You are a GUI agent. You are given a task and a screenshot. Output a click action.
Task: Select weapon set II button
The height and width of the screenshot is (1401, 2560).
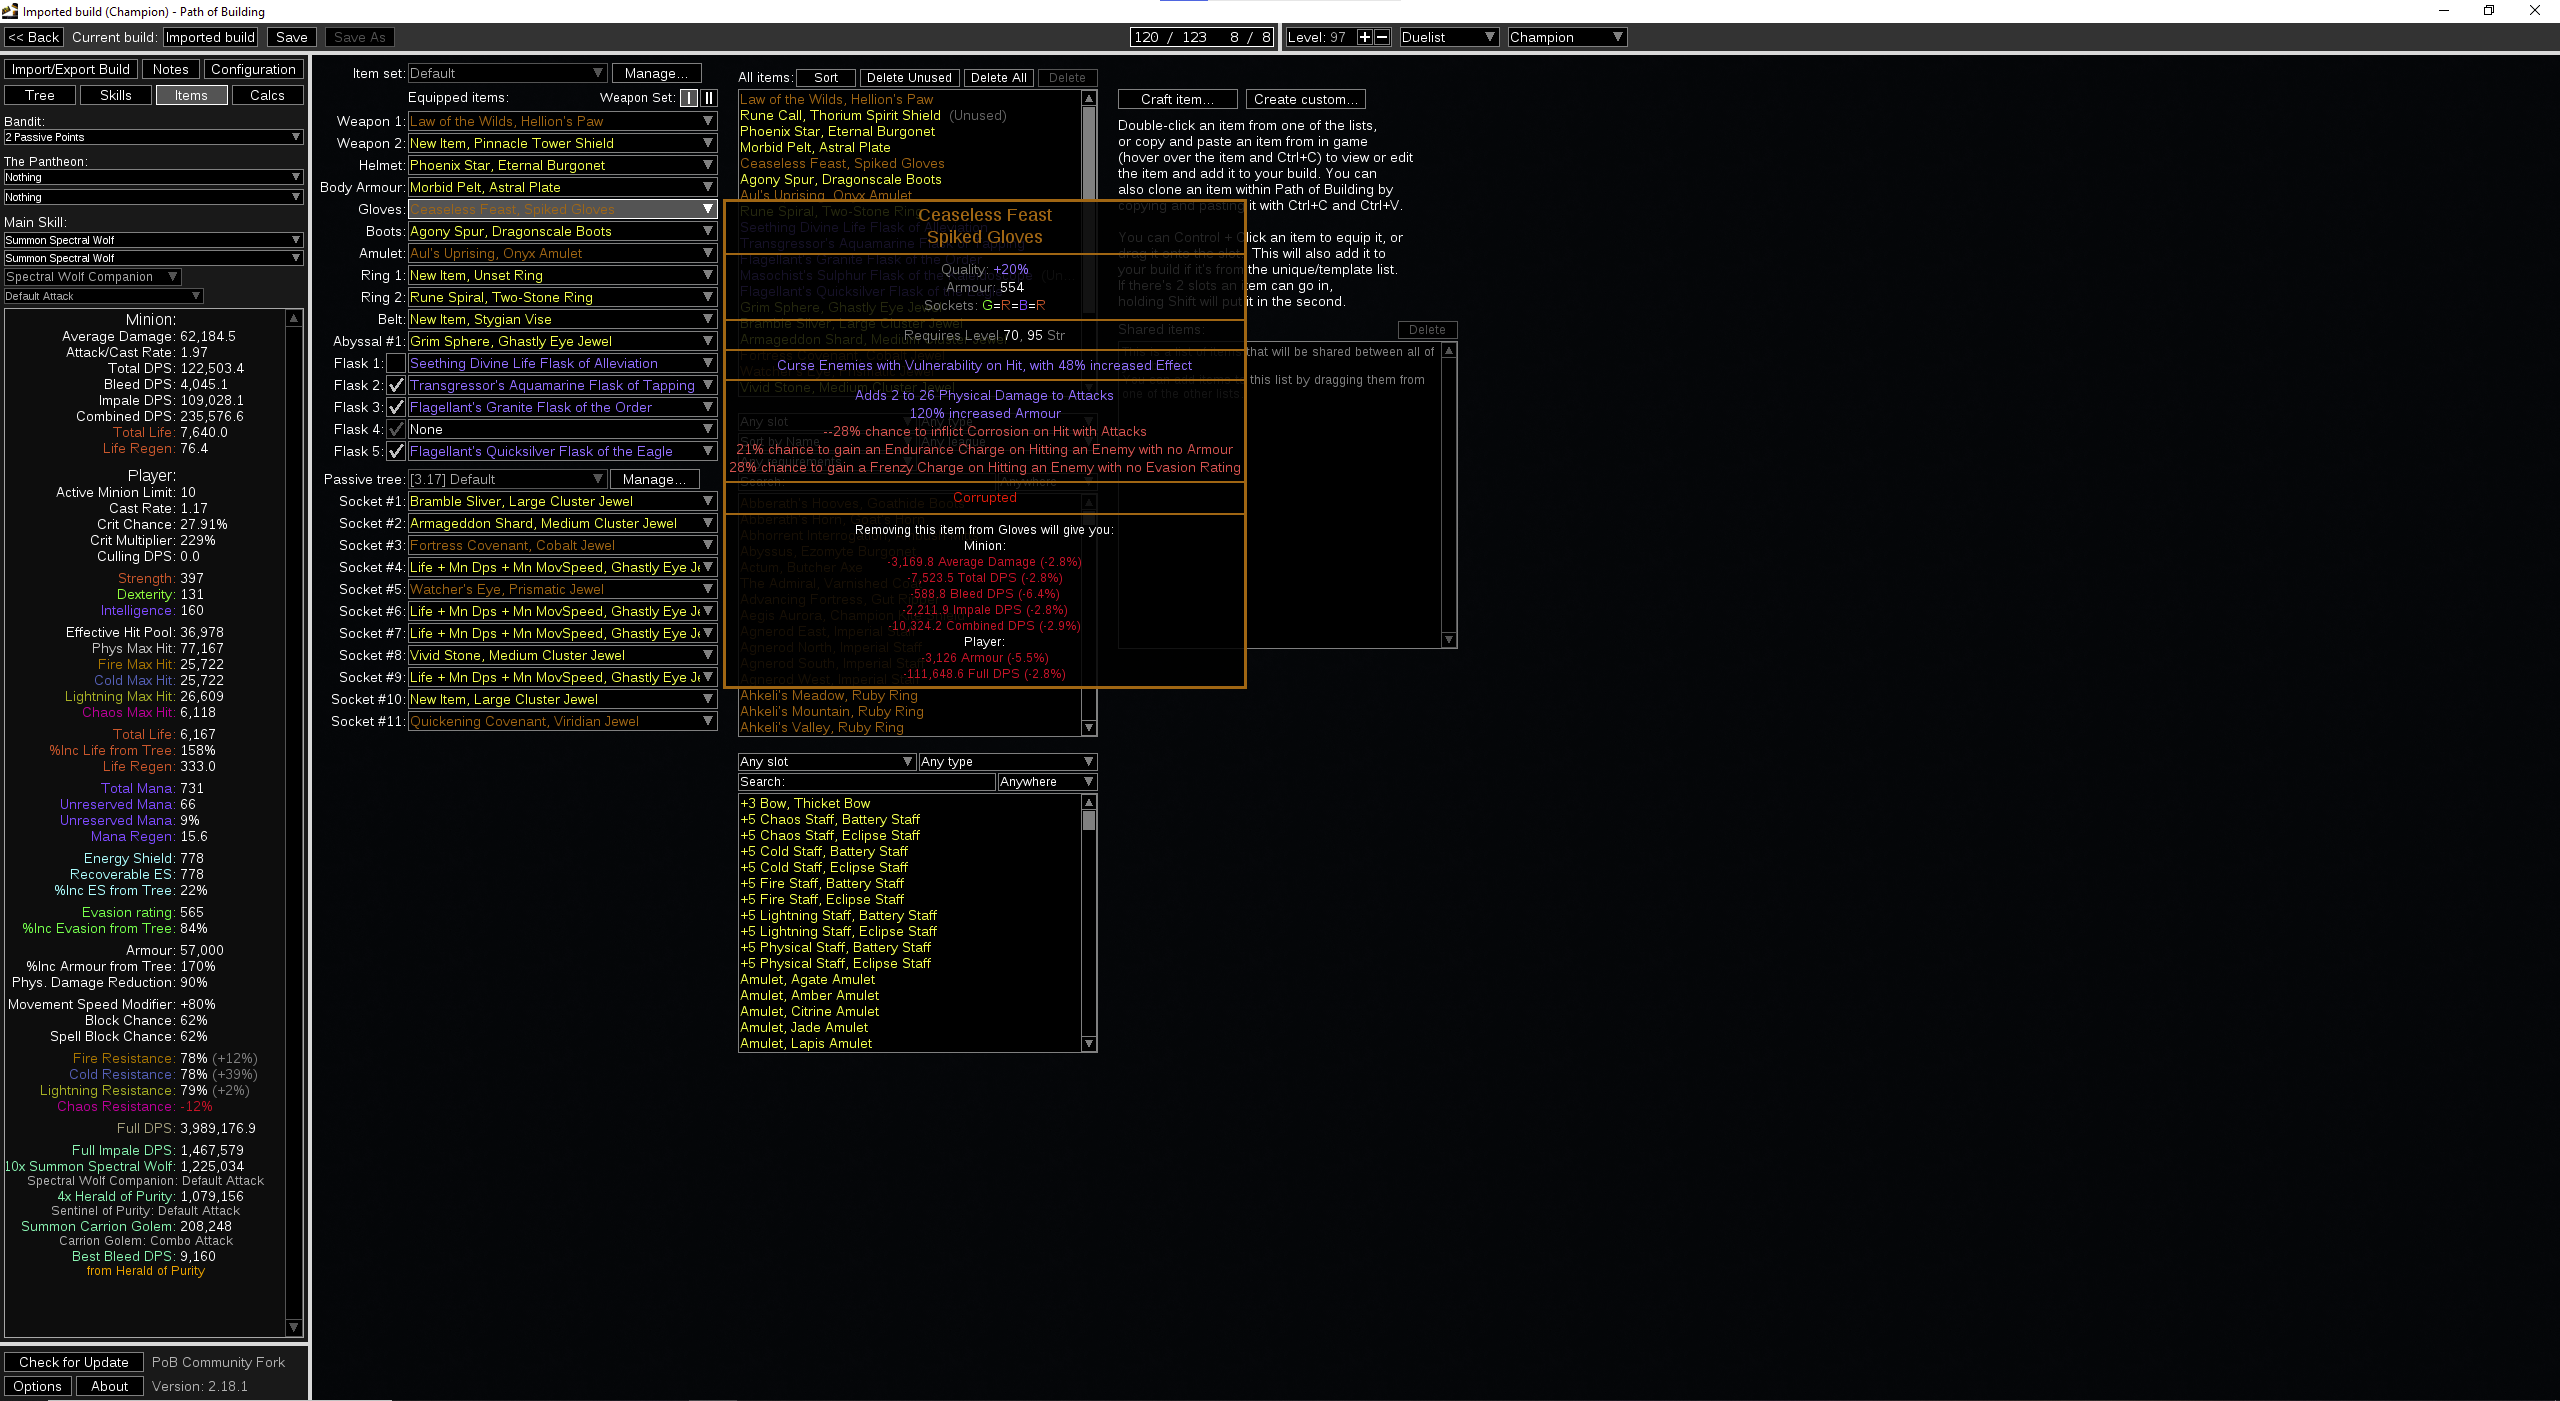(x=709, y=97)
